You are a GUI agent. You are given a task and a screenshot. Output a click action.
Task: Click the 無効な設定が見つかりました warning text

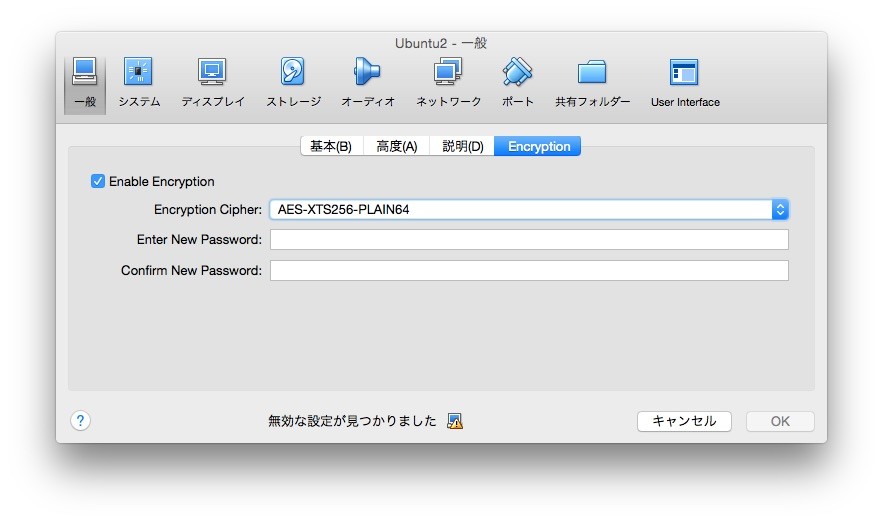click(352, 421)
